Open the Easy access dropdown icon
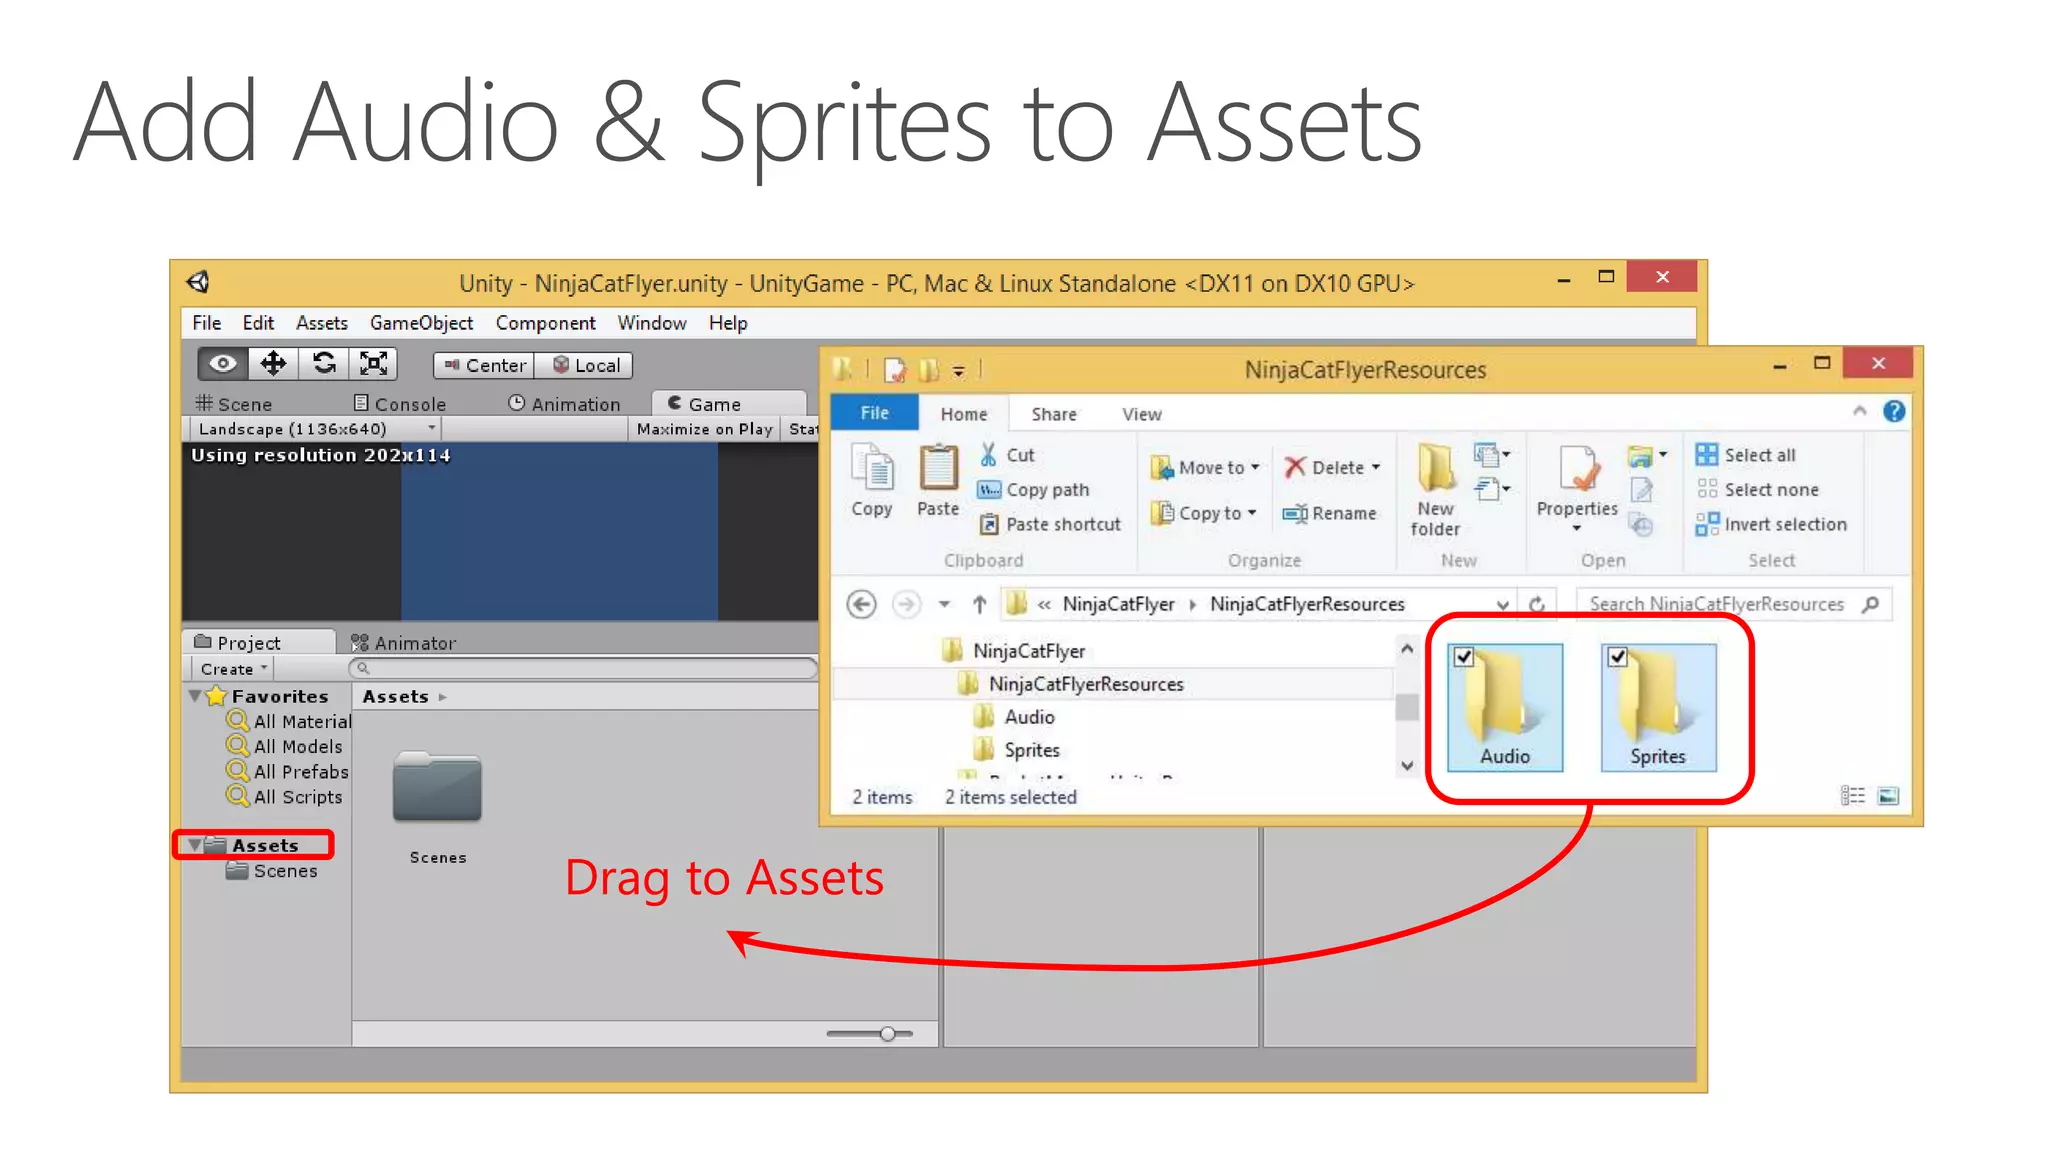The width and height of the screenshot is (2048, 1152). point(1492,490)
